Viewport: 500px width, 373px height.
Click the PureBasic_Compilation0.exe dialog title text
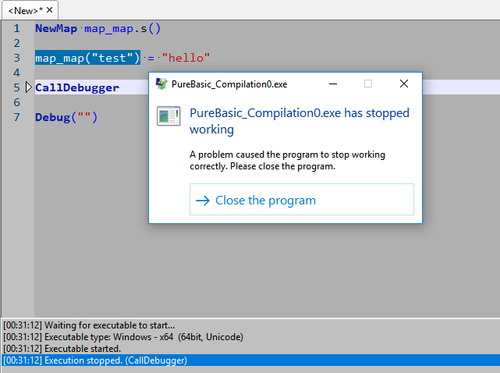coord(229,84)
